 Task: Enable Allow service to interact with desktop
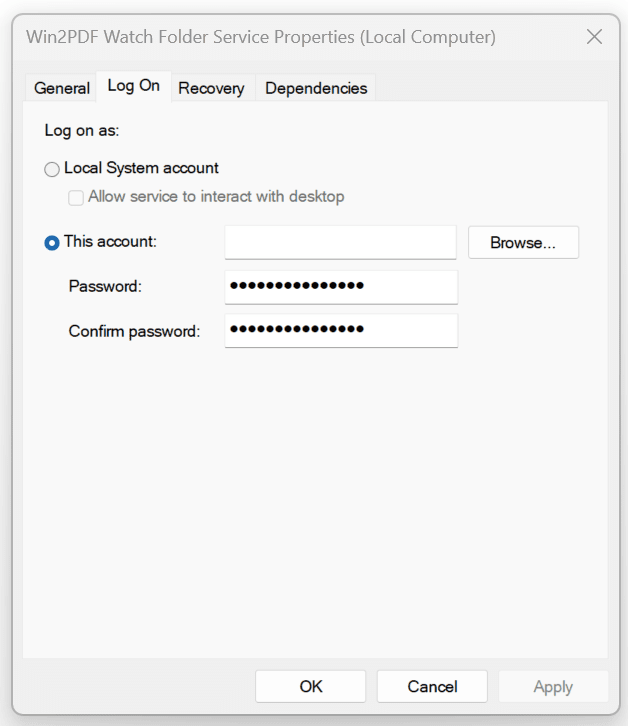pyautogui.click(x=76, y=197)
